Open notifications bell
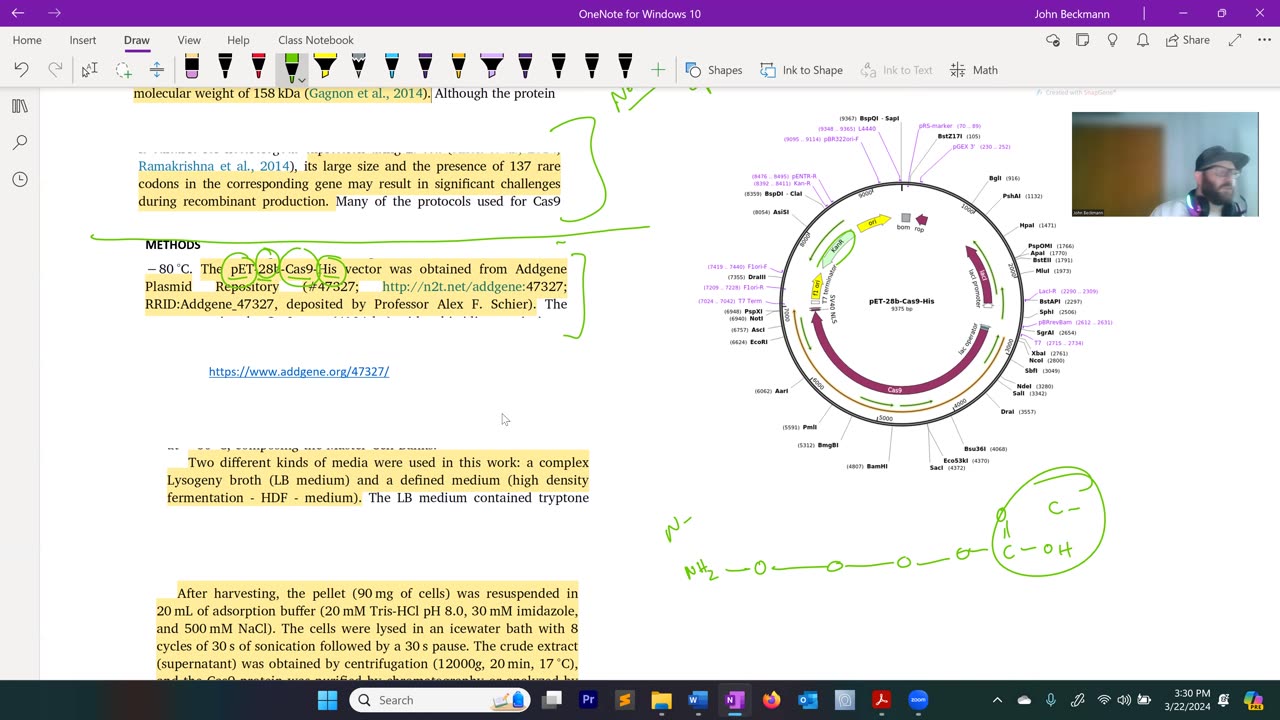The width and height of the screenshot is (1280, 720). point(1143,40)
